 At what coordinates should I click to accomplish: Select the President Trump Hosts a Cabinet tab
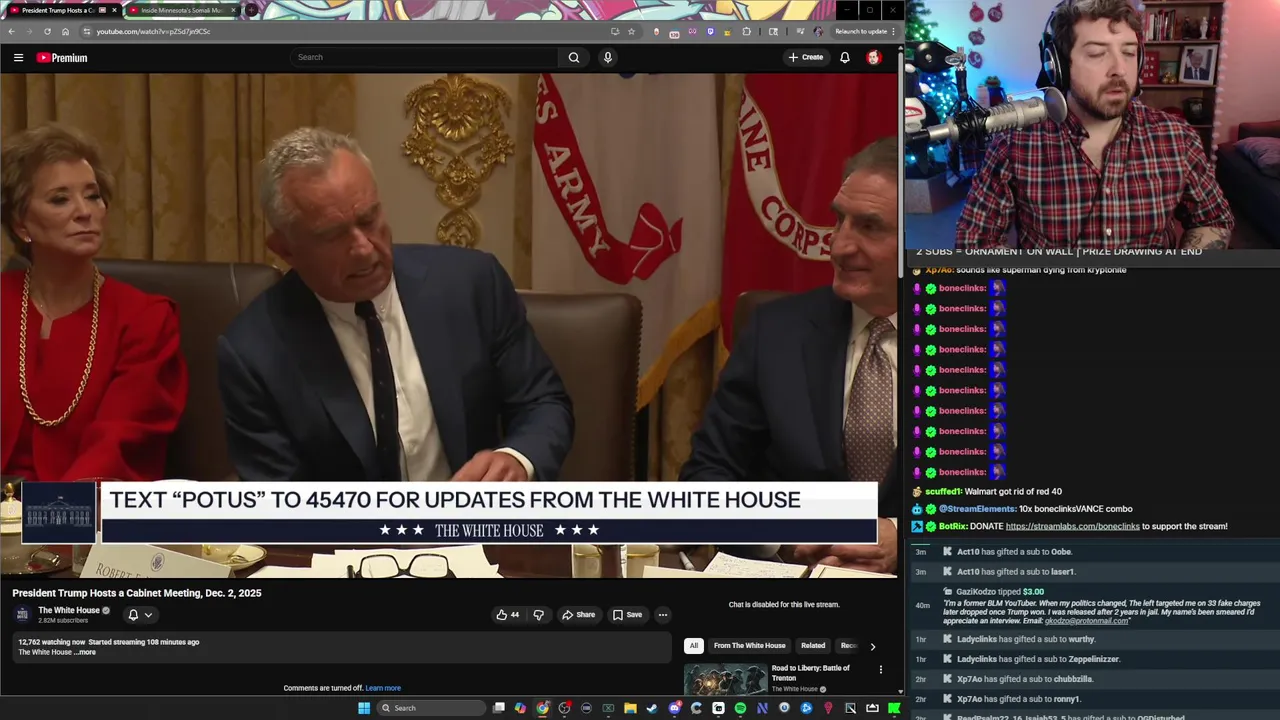[x=62, y=10]
